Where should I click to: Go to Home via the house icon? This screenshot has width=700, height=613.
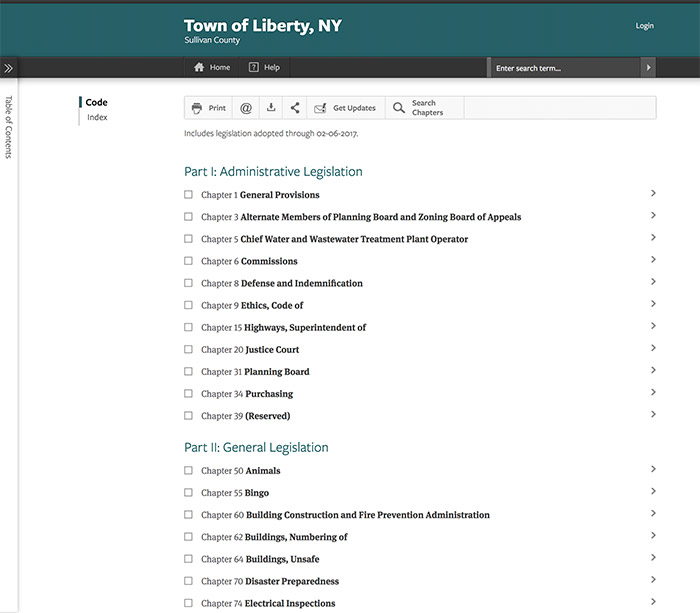point(199,67)
